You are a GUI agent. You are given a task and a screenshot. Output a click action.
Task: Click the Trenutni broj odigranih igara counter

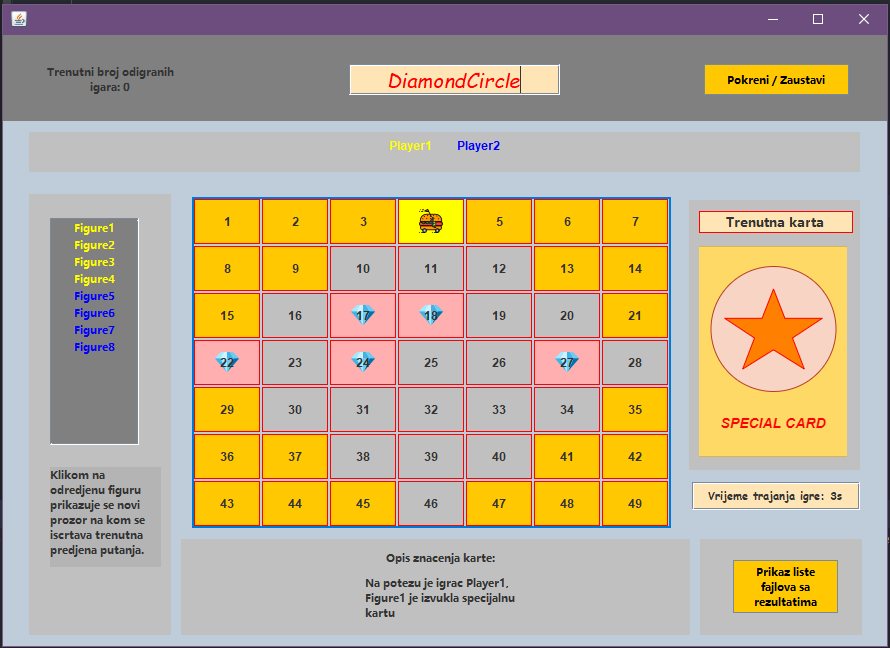[110, 79]
